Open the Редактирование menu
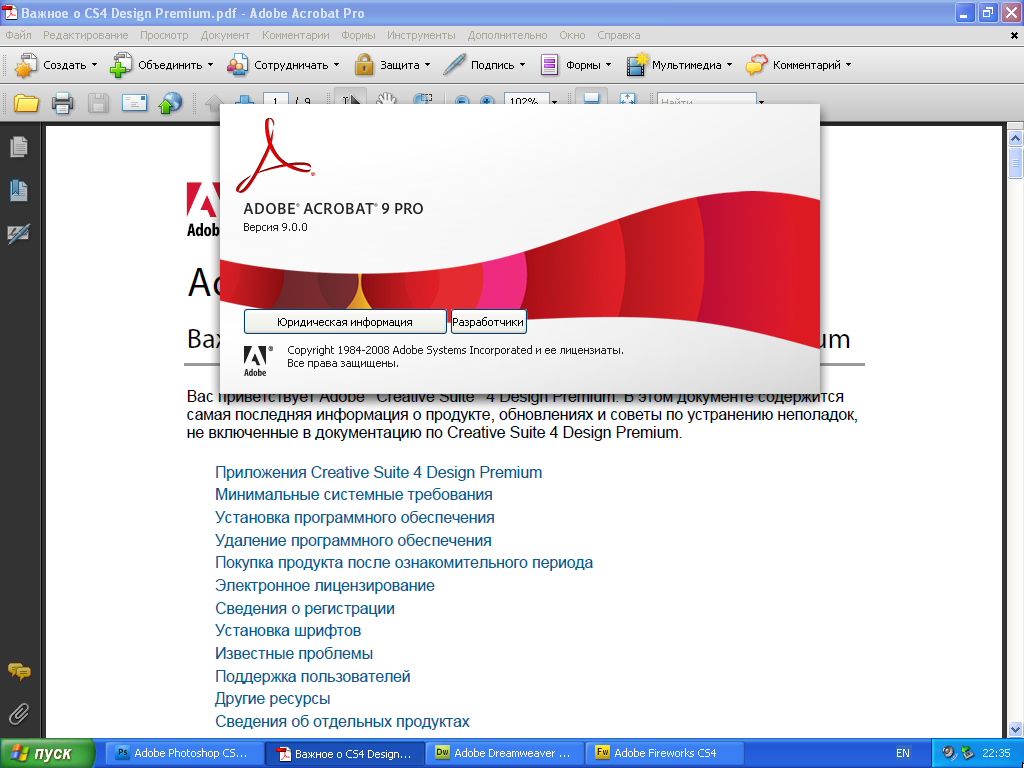 (86, 35)
